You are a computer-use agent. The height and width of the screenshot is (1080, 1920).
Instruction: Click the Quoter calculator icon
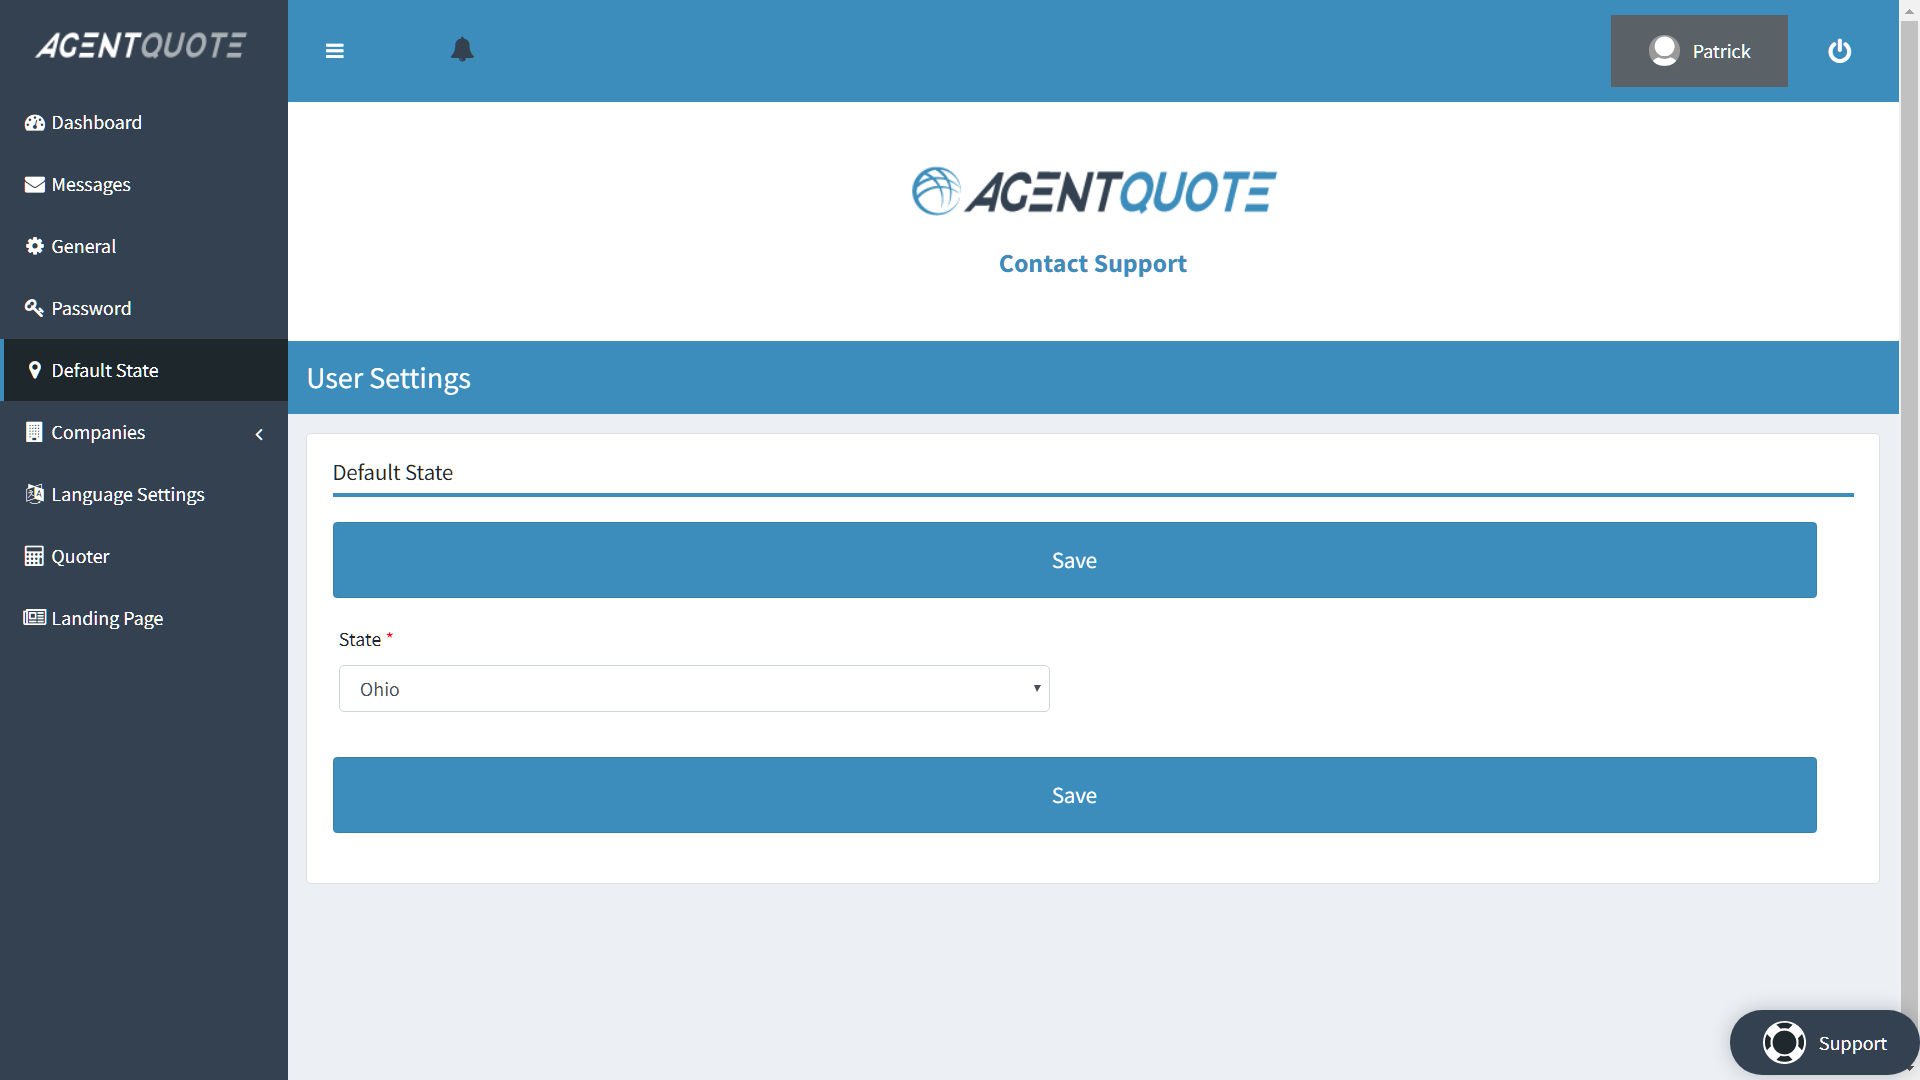(35, 556)
